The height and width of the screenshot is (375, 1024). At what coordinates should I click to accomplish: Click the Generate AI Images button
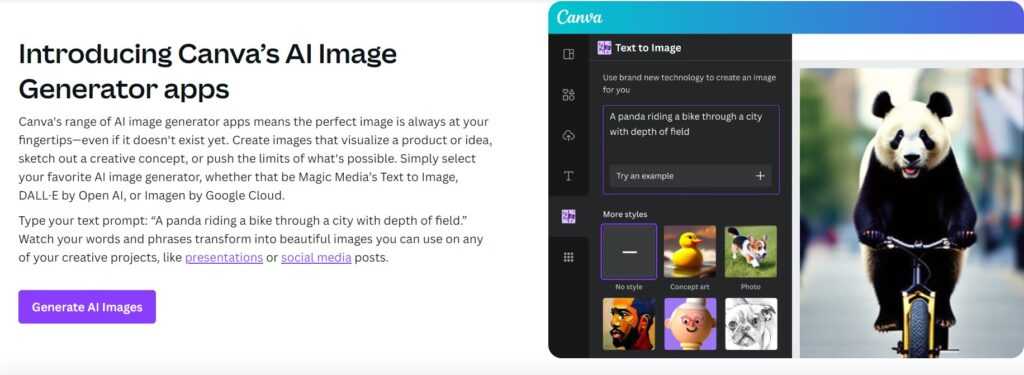[x=87, y=307]
